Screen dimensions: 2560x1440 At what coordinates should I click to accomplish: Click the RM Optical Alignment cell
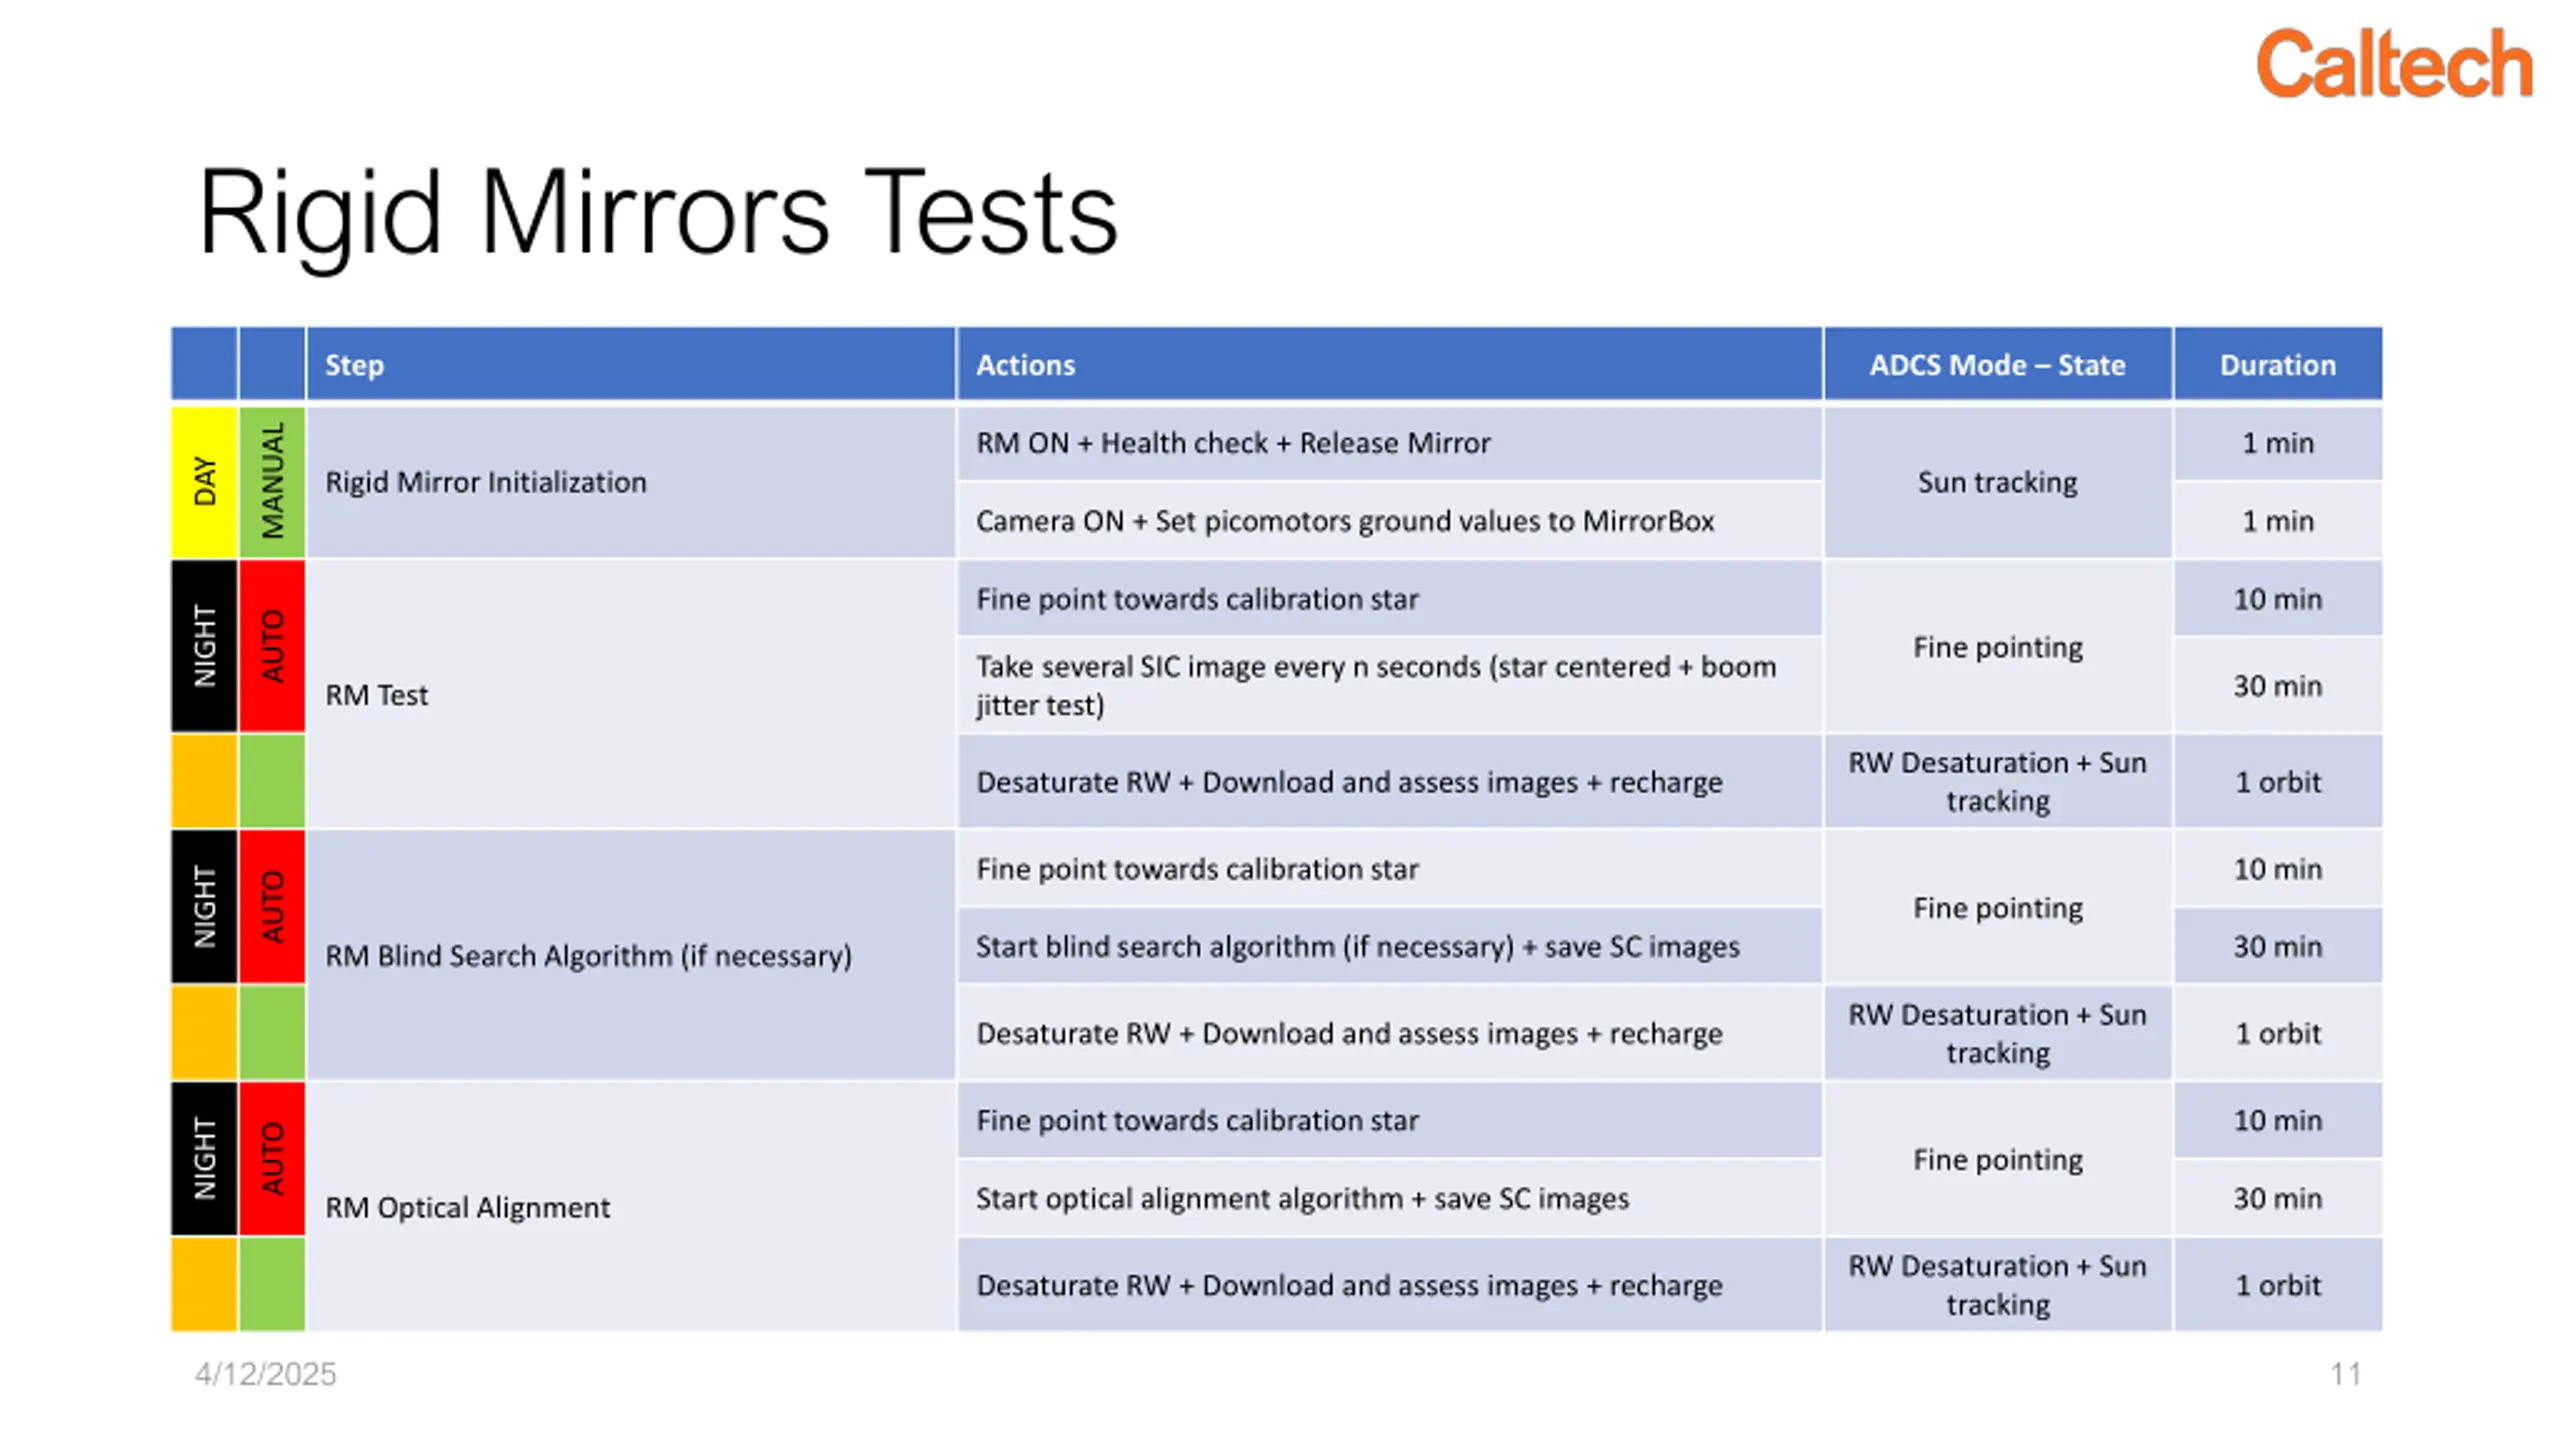[x=630, y=1207]
